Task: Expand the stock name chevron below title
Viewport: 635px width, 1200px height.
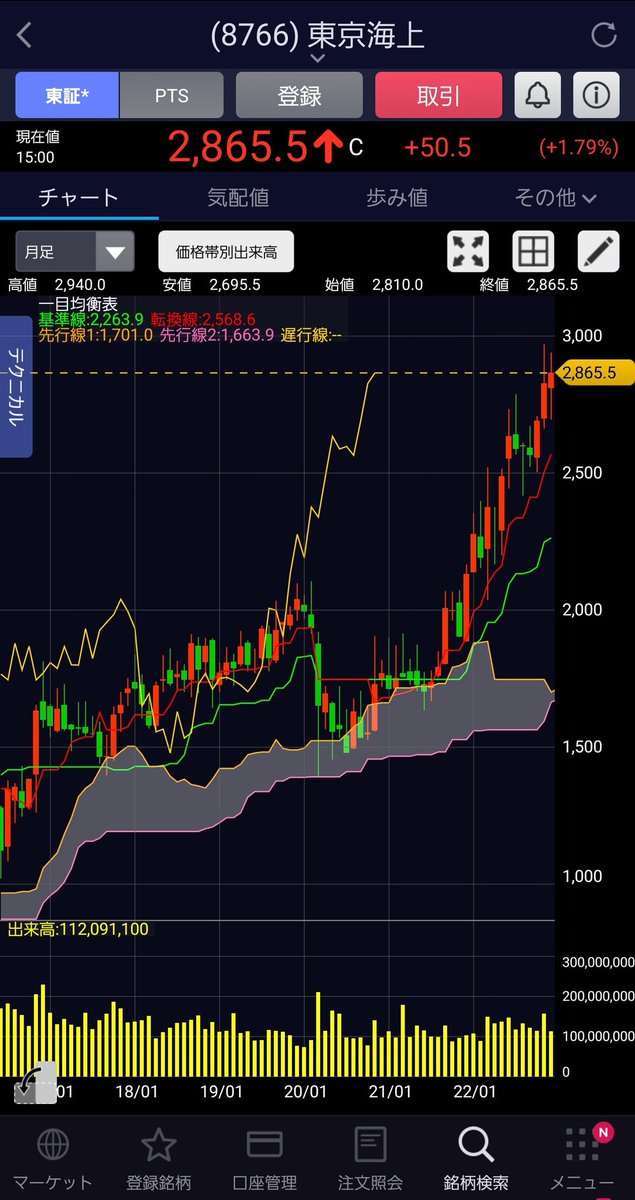Action: coord(318,59)
